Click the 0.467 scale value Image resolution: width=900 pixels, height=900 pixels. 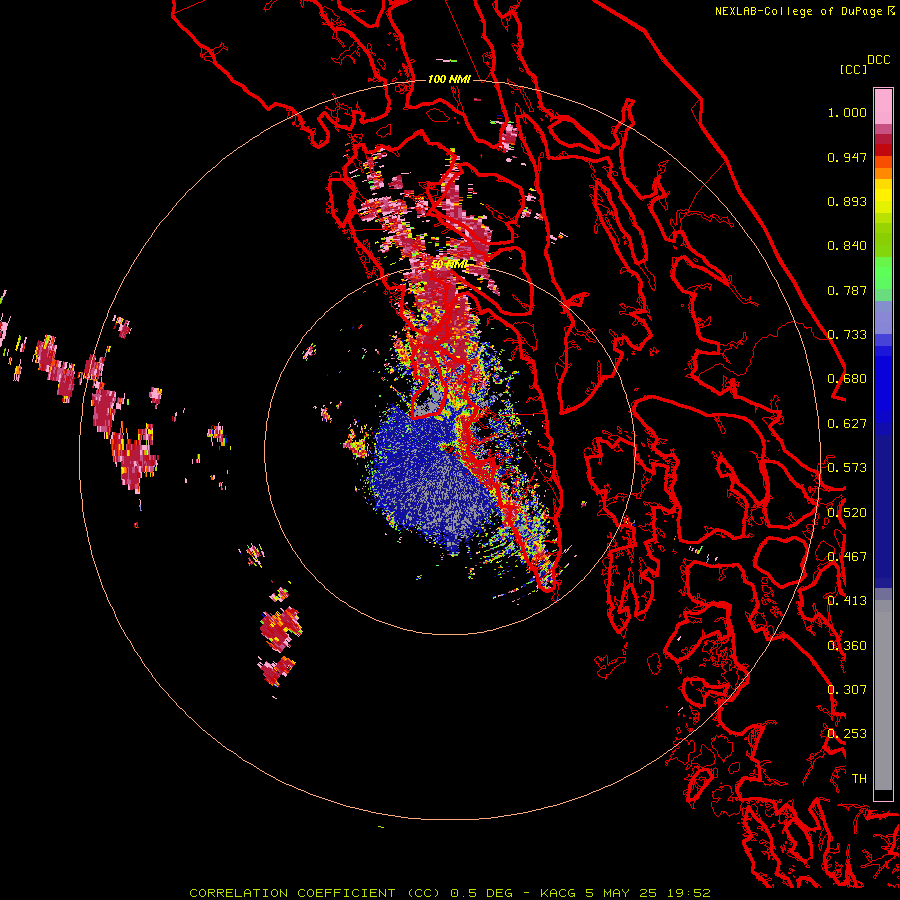pyautogui.click(x=847, y=557)
